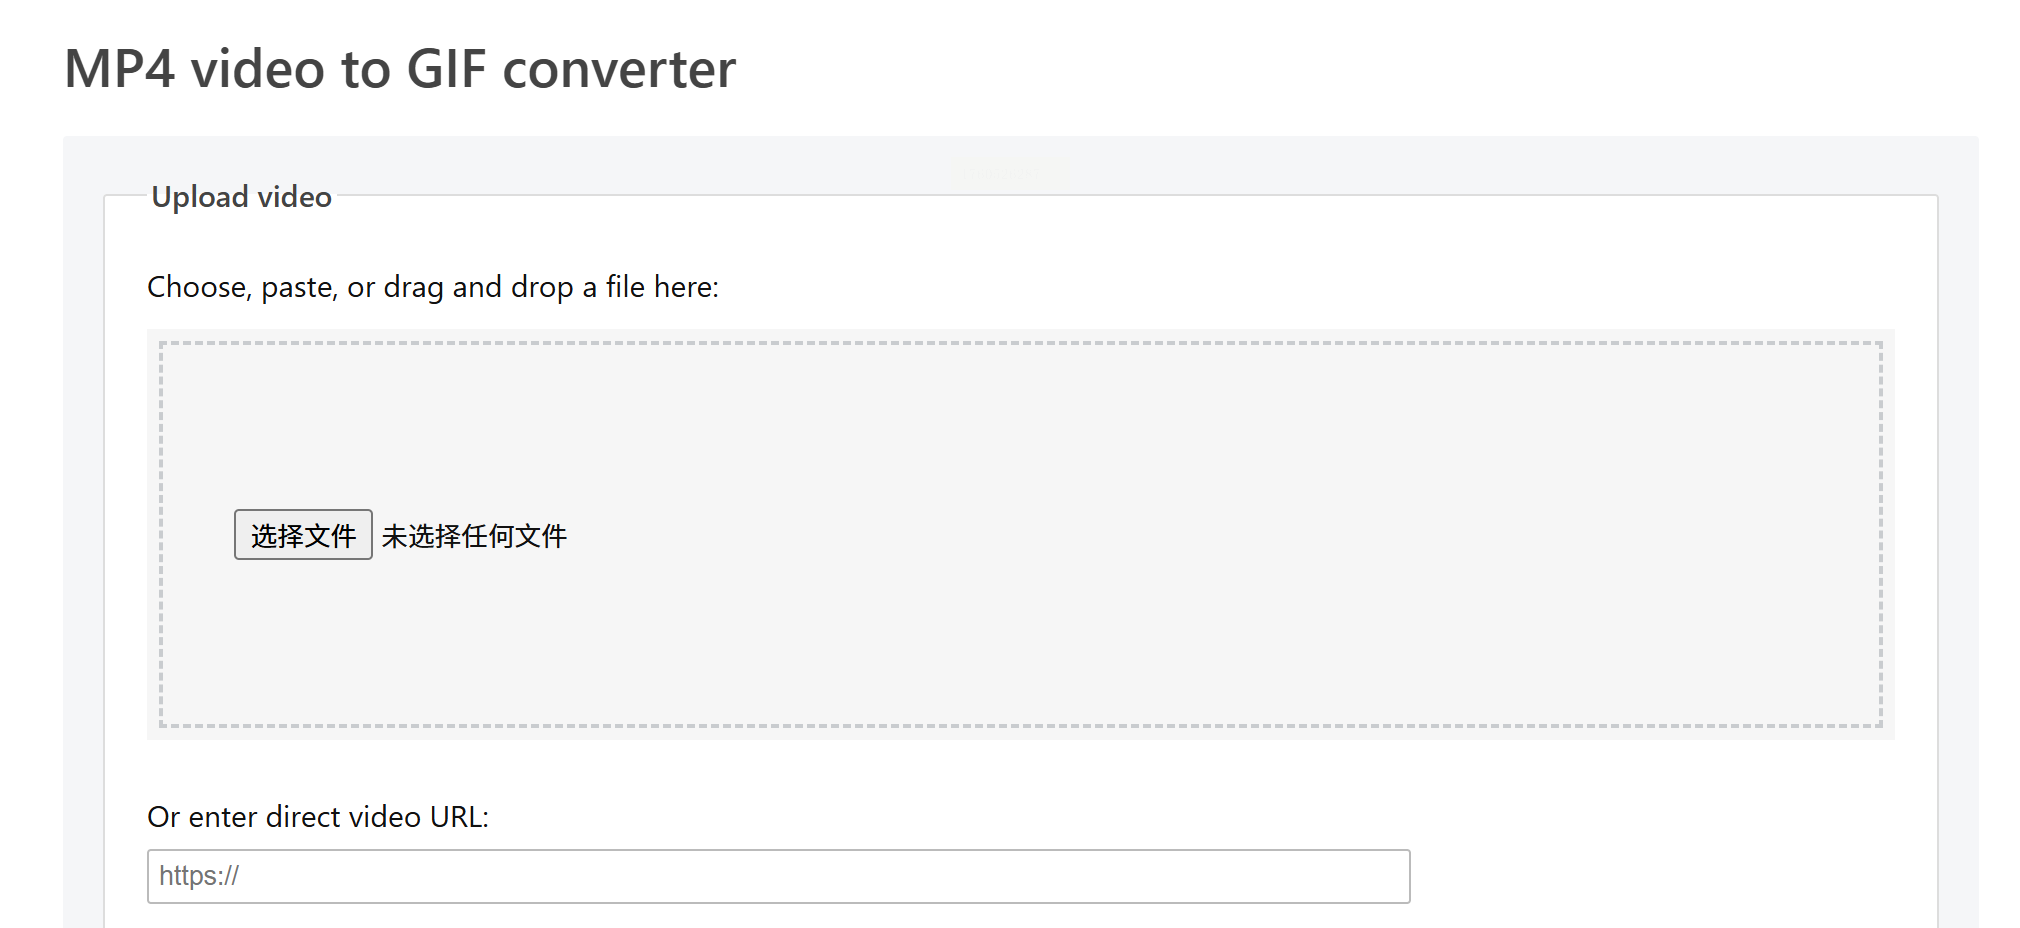Click the "MP4 video to GIF converter" heading
Image resolution: width=2020 pixels, height=928 pixels.
point(400,69)
